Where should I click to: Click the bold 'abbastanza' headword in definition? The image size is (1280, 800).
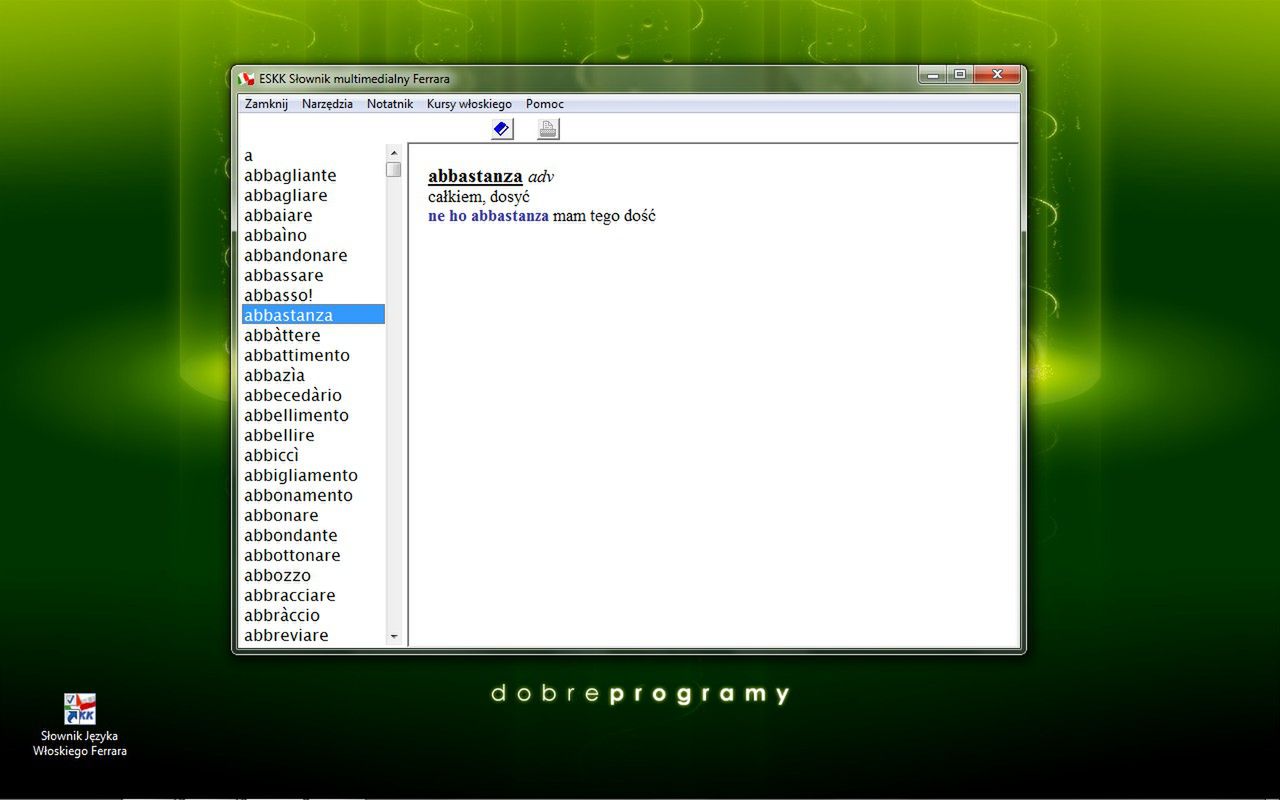[475, 177]
